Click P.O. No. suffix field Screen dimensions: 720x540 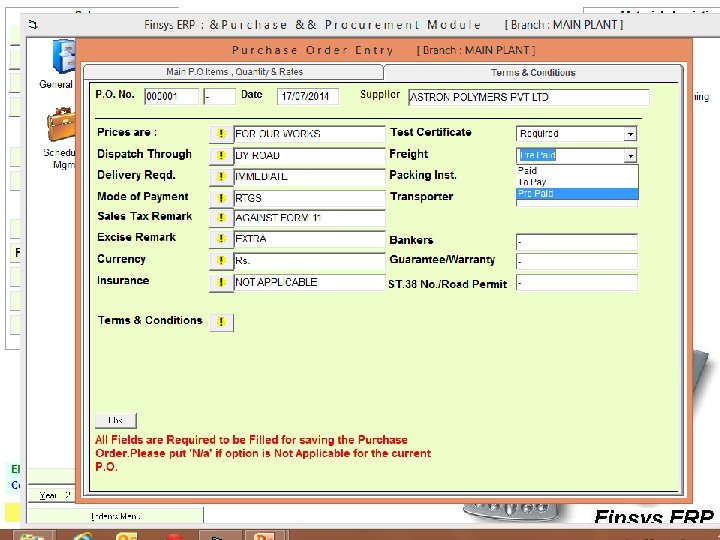point(219,96)
